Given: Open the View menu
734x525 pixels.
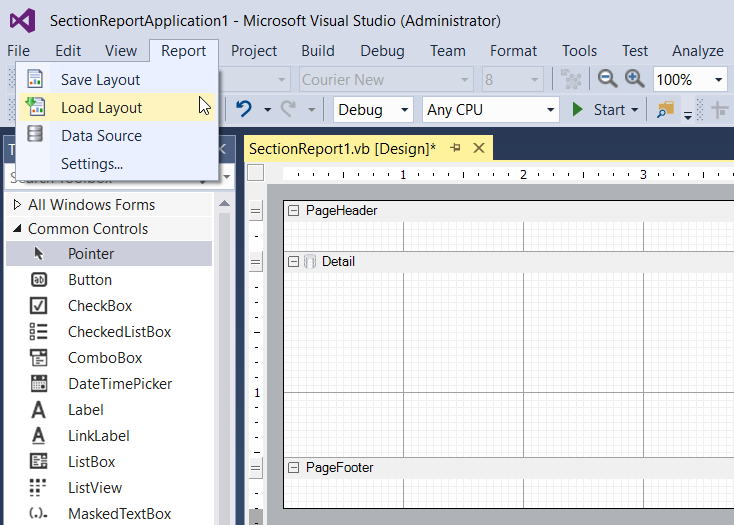Looking at the screenshot, I should (121, 51).
